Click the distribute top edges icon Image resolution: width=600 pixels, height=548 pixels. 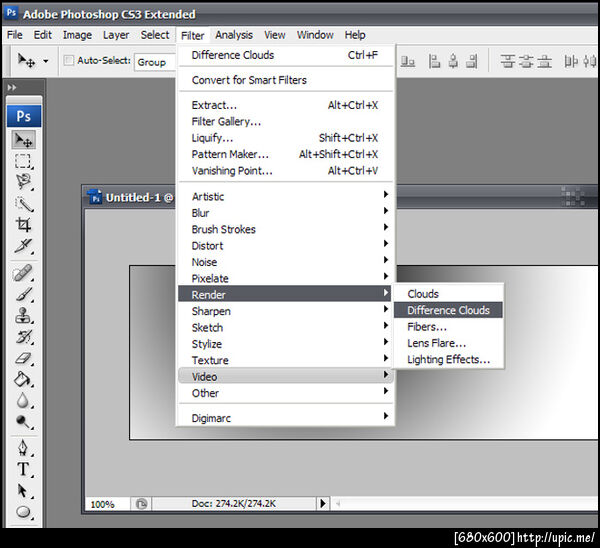pos(508,61)
